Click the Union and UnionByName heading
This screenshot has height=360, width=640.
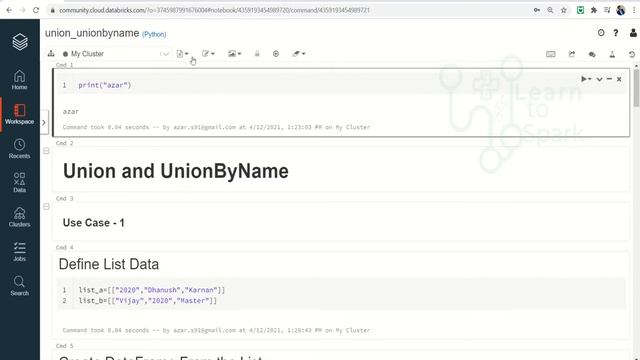click(x=176, y=171)
